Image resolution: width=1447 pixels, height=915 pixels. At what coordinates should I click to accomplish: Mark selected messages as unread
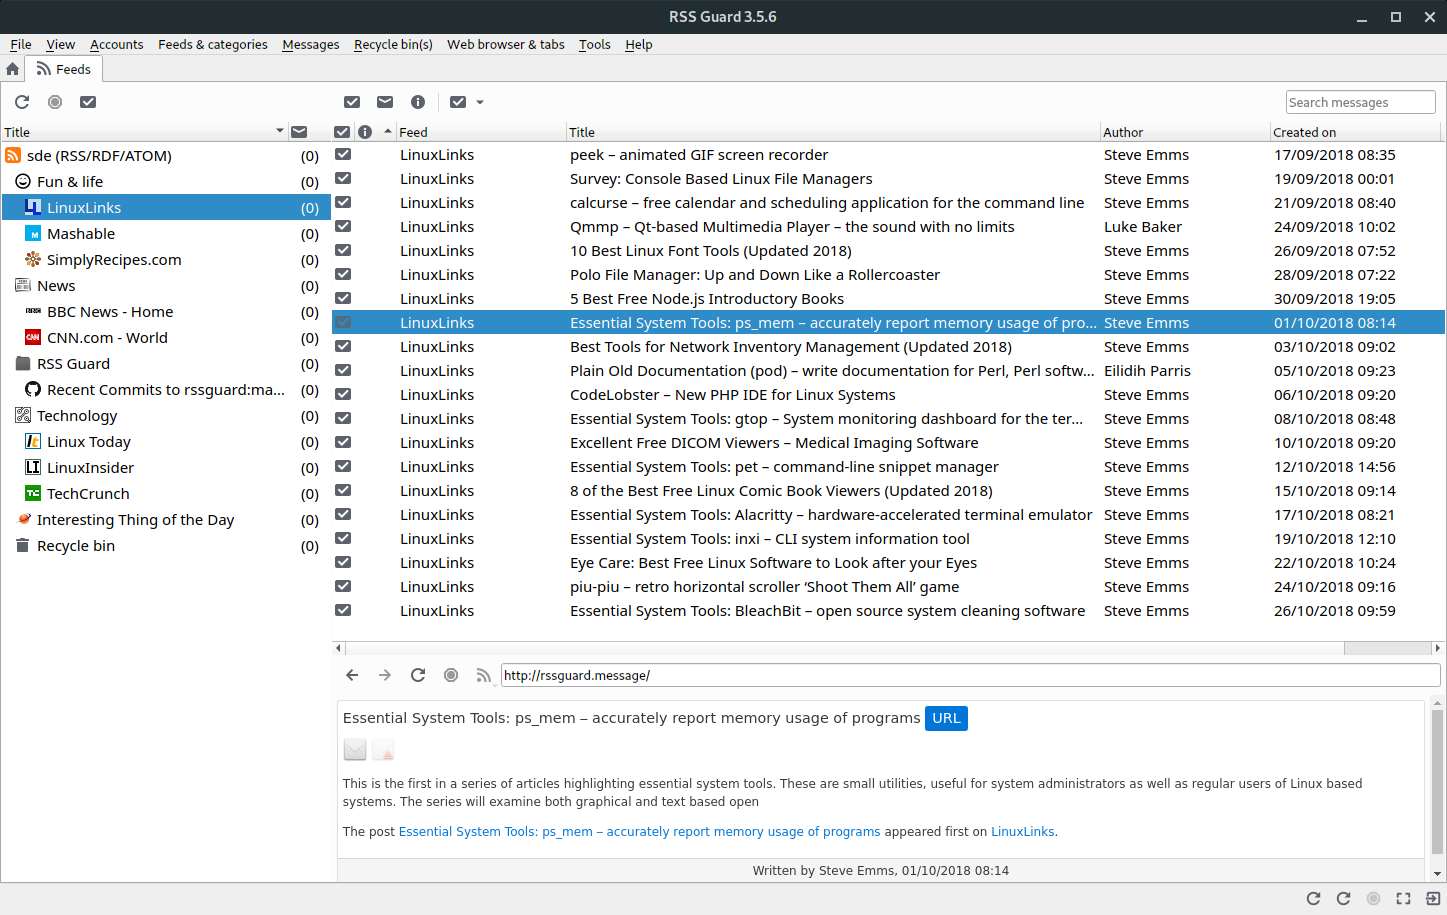[x=385, y=102]
